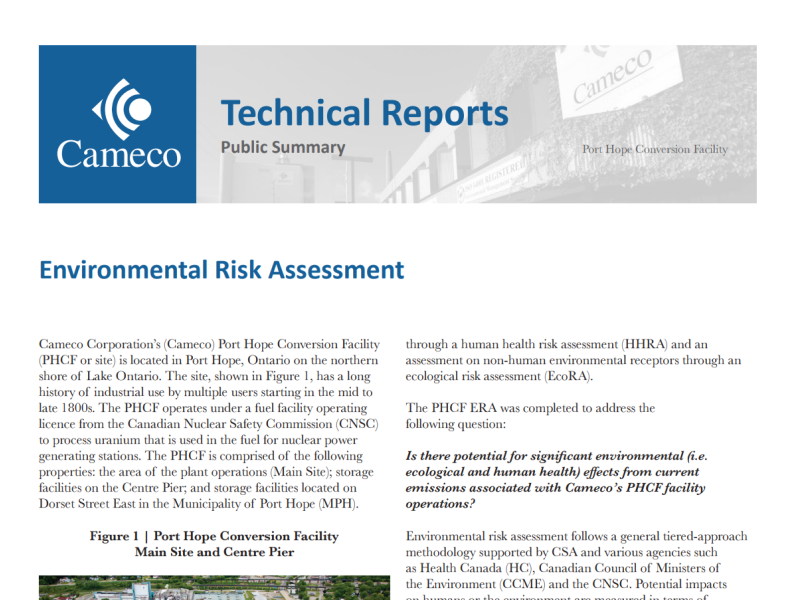Click the Cameco logo in the blue box
Image resolution: width=800 pixels, height=600 pixels.
tap(118, 124)
